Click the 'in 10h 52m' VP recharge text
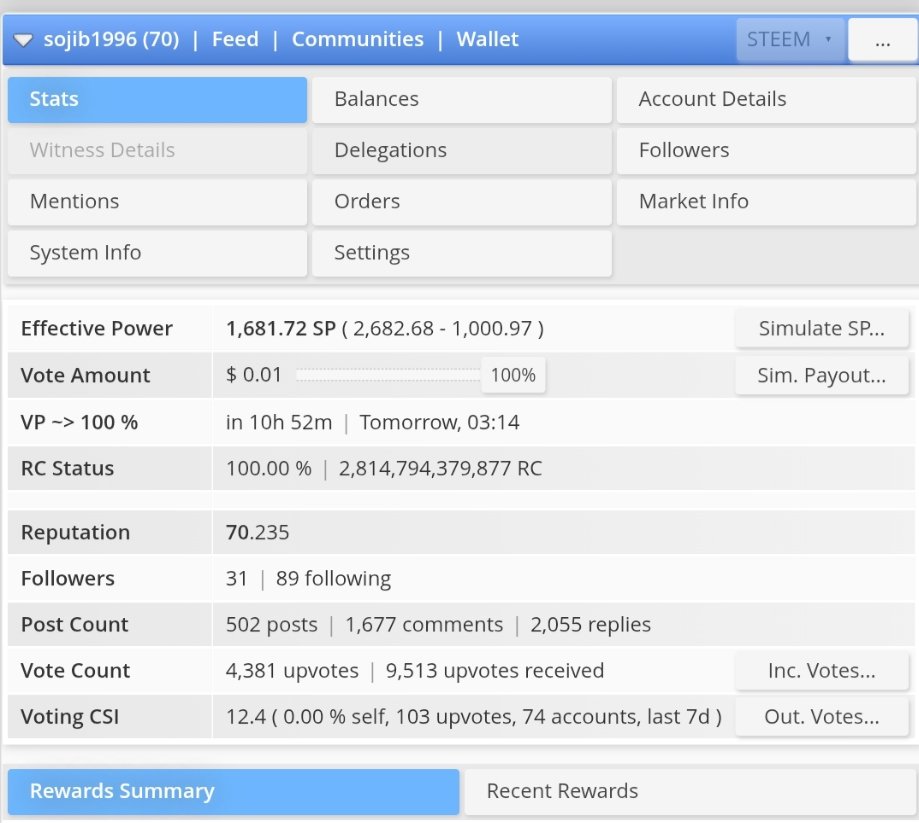Viewport: 919px width, 823px height. [279, 422]
